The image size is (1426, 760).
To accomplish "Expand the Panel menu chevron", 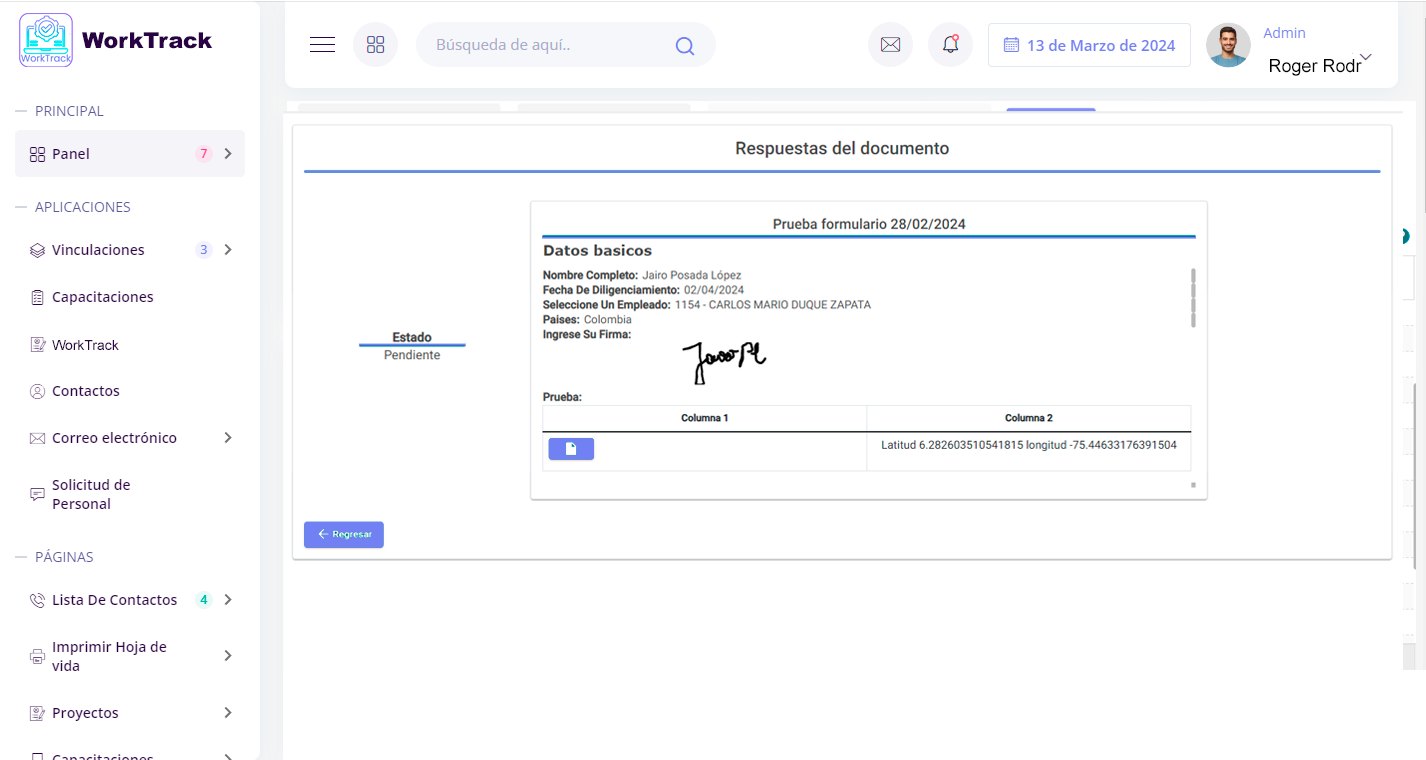I will (x=228, y=154).
